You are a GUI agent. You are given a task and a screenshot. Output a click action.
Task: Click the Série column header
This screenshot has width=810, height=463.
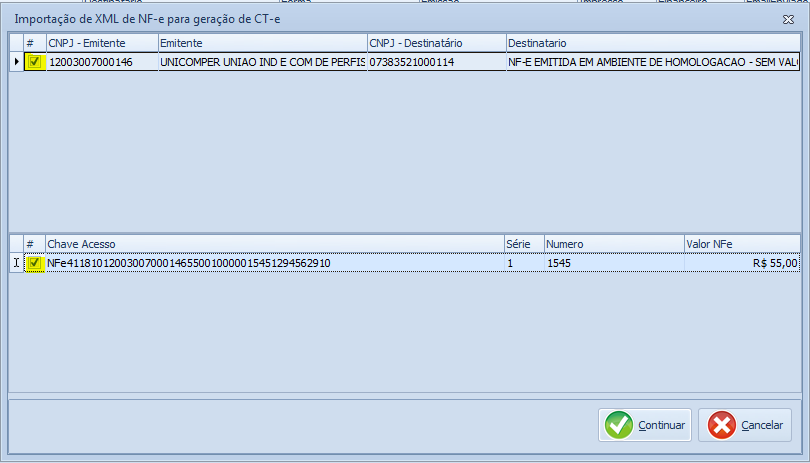coord(523,244)
